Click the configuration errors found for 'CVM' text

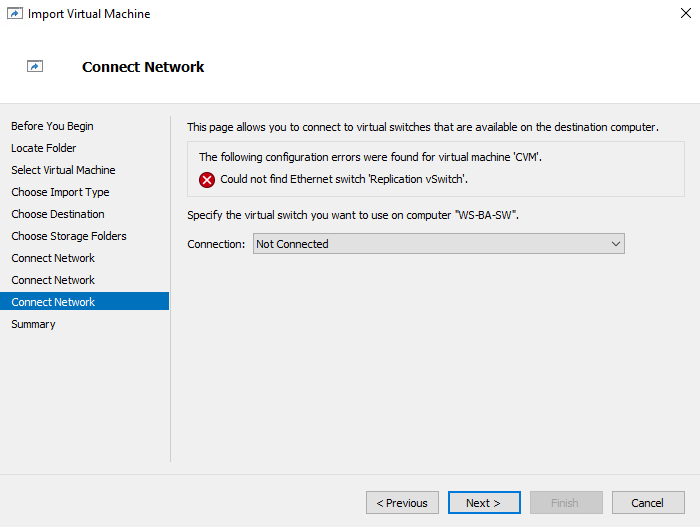(x=371, y=157)
